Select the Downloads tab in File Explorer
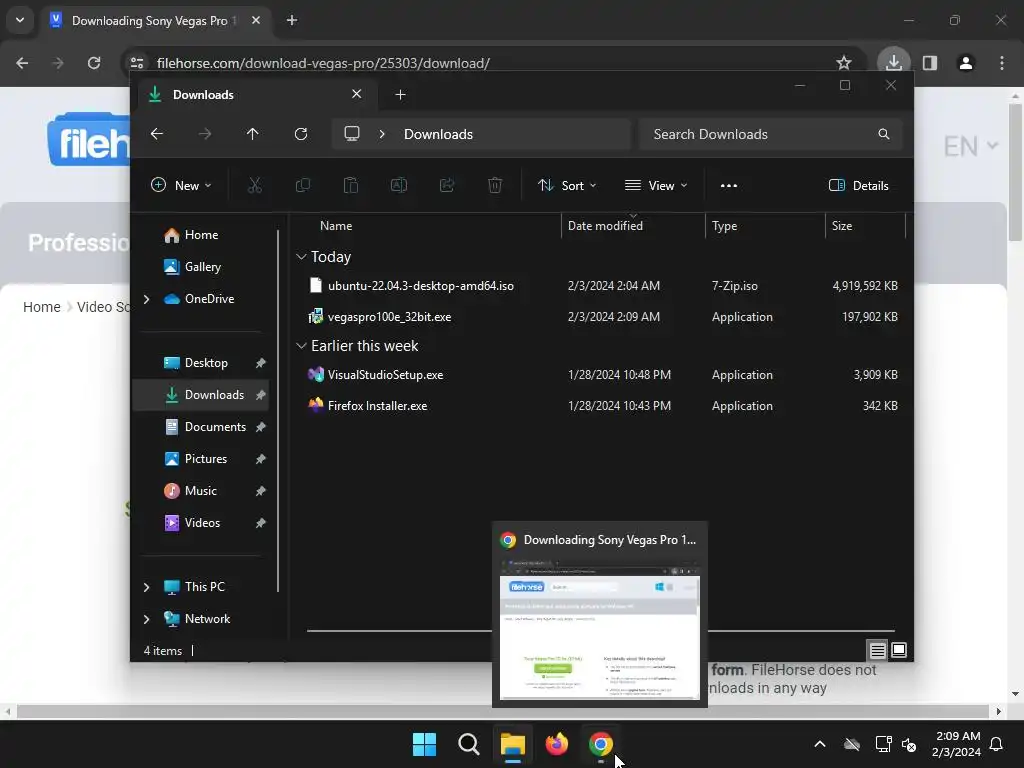The width and height of the screenshot is (1024, 768). [256, 95]
